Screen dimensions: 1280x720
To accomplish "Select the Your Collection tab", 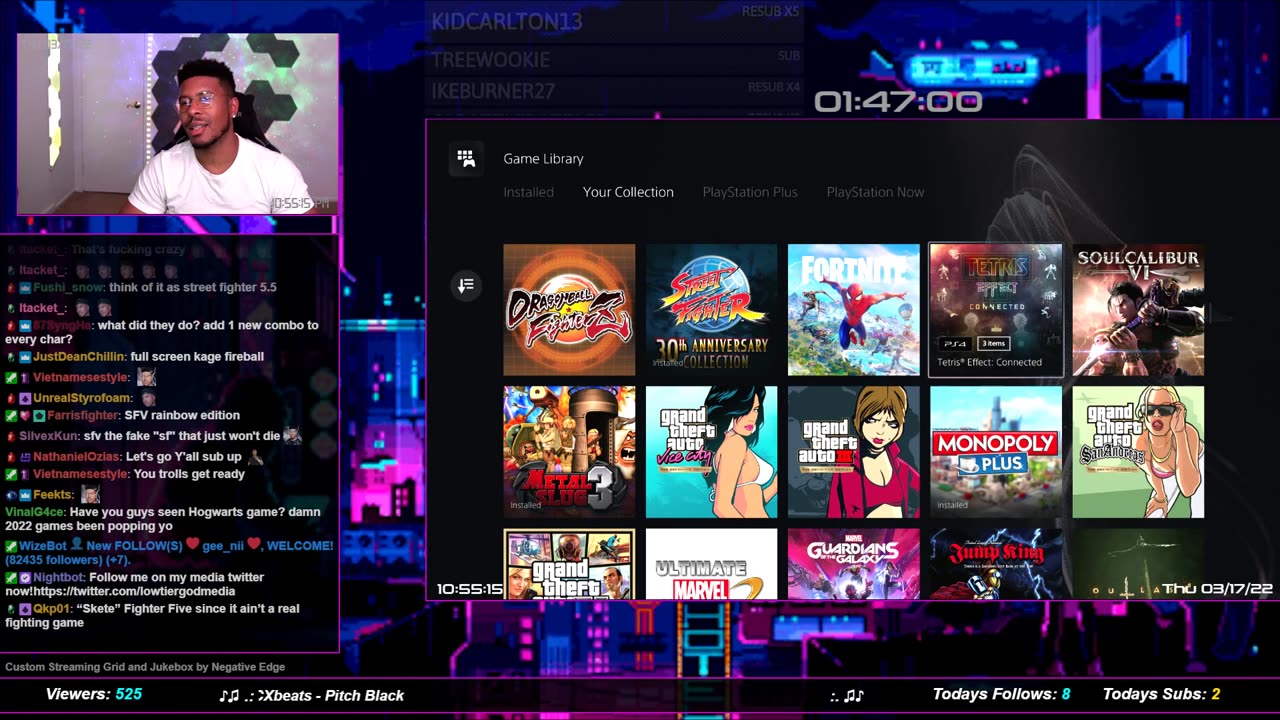I will click(628, 192).
